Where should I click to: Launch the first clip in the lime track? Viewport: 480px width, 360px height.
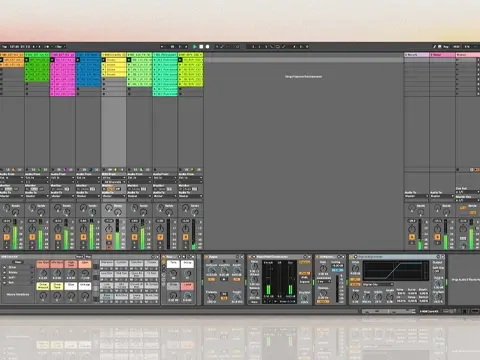click(180, 60)
